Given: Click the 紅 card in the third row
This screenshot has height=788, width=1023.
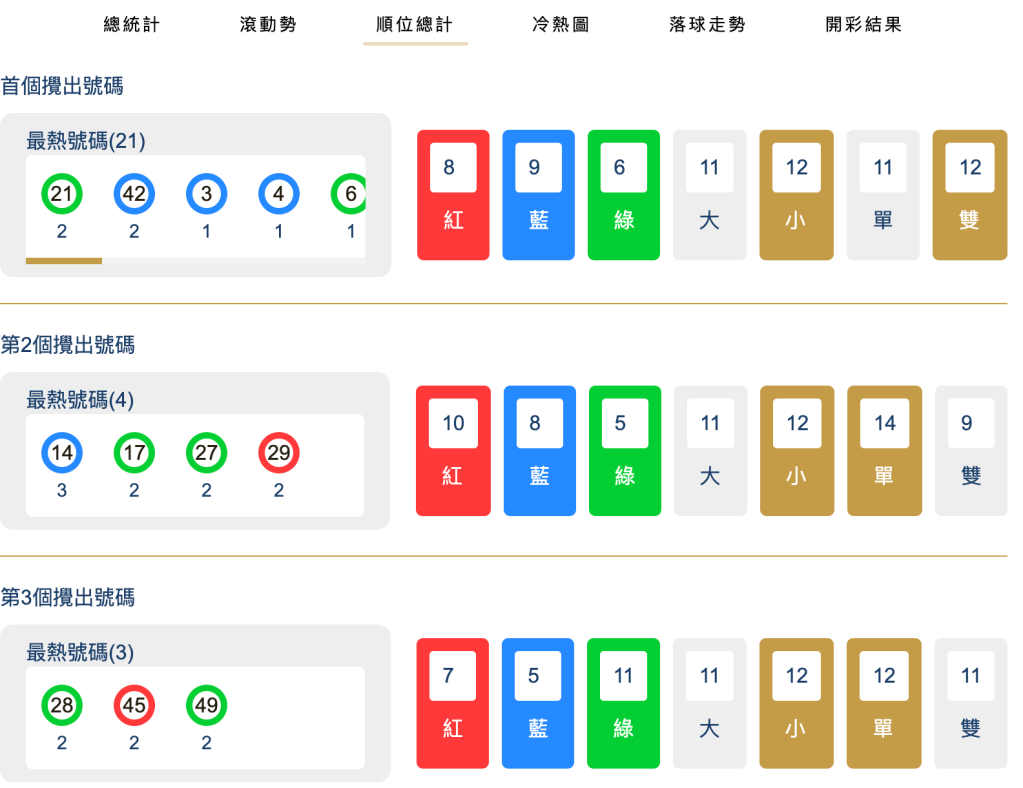Looking at the screenshot, I should 453,703.
